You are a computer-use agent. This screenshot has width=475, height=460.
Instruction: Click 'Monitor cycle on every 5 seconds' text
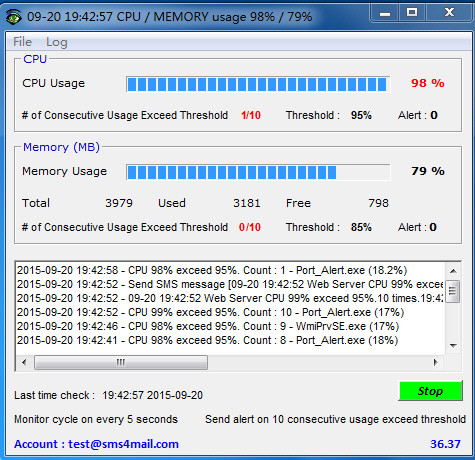(x=96, y=419)
